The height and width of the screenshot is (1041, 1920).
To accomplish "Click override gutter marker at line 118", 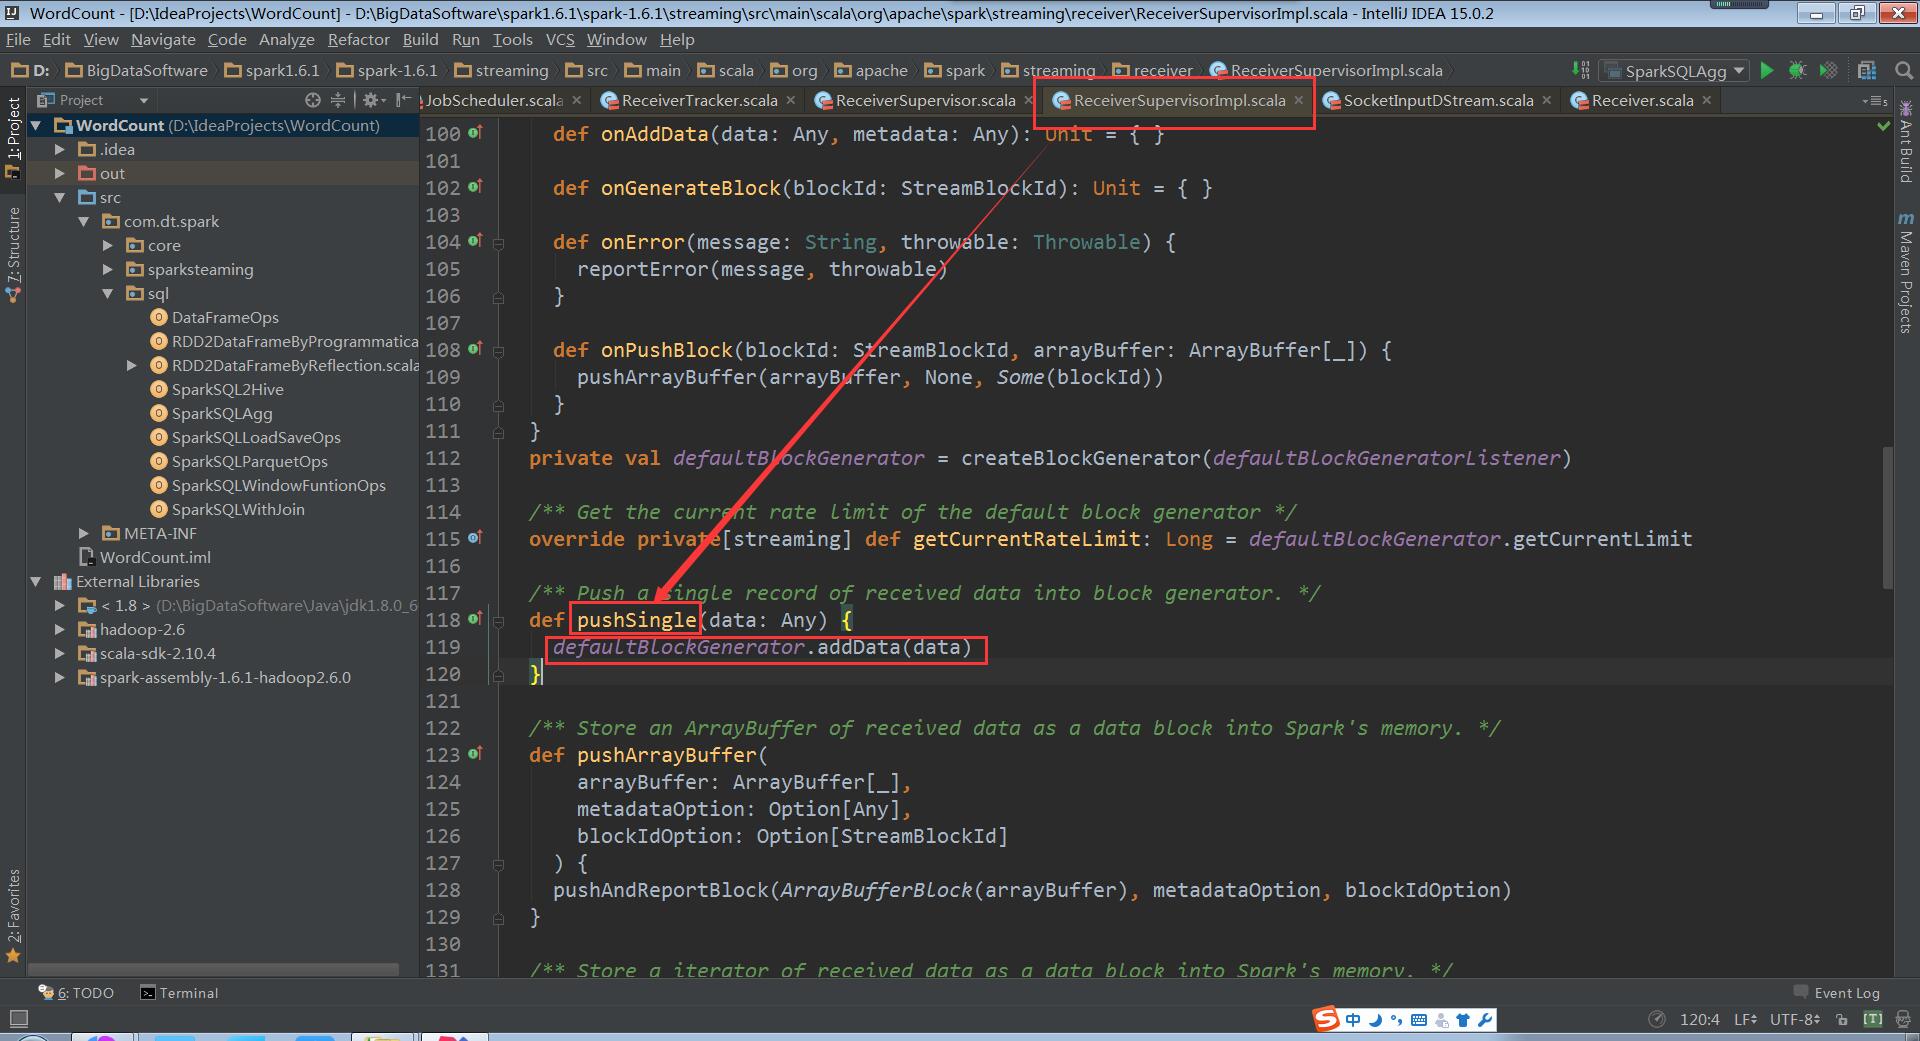I will [475, 618].
